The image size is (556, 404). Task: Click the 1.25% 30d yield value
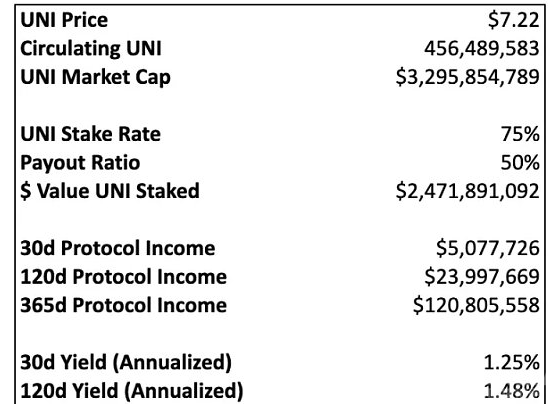pyautogui.click(x=511, y=363)
